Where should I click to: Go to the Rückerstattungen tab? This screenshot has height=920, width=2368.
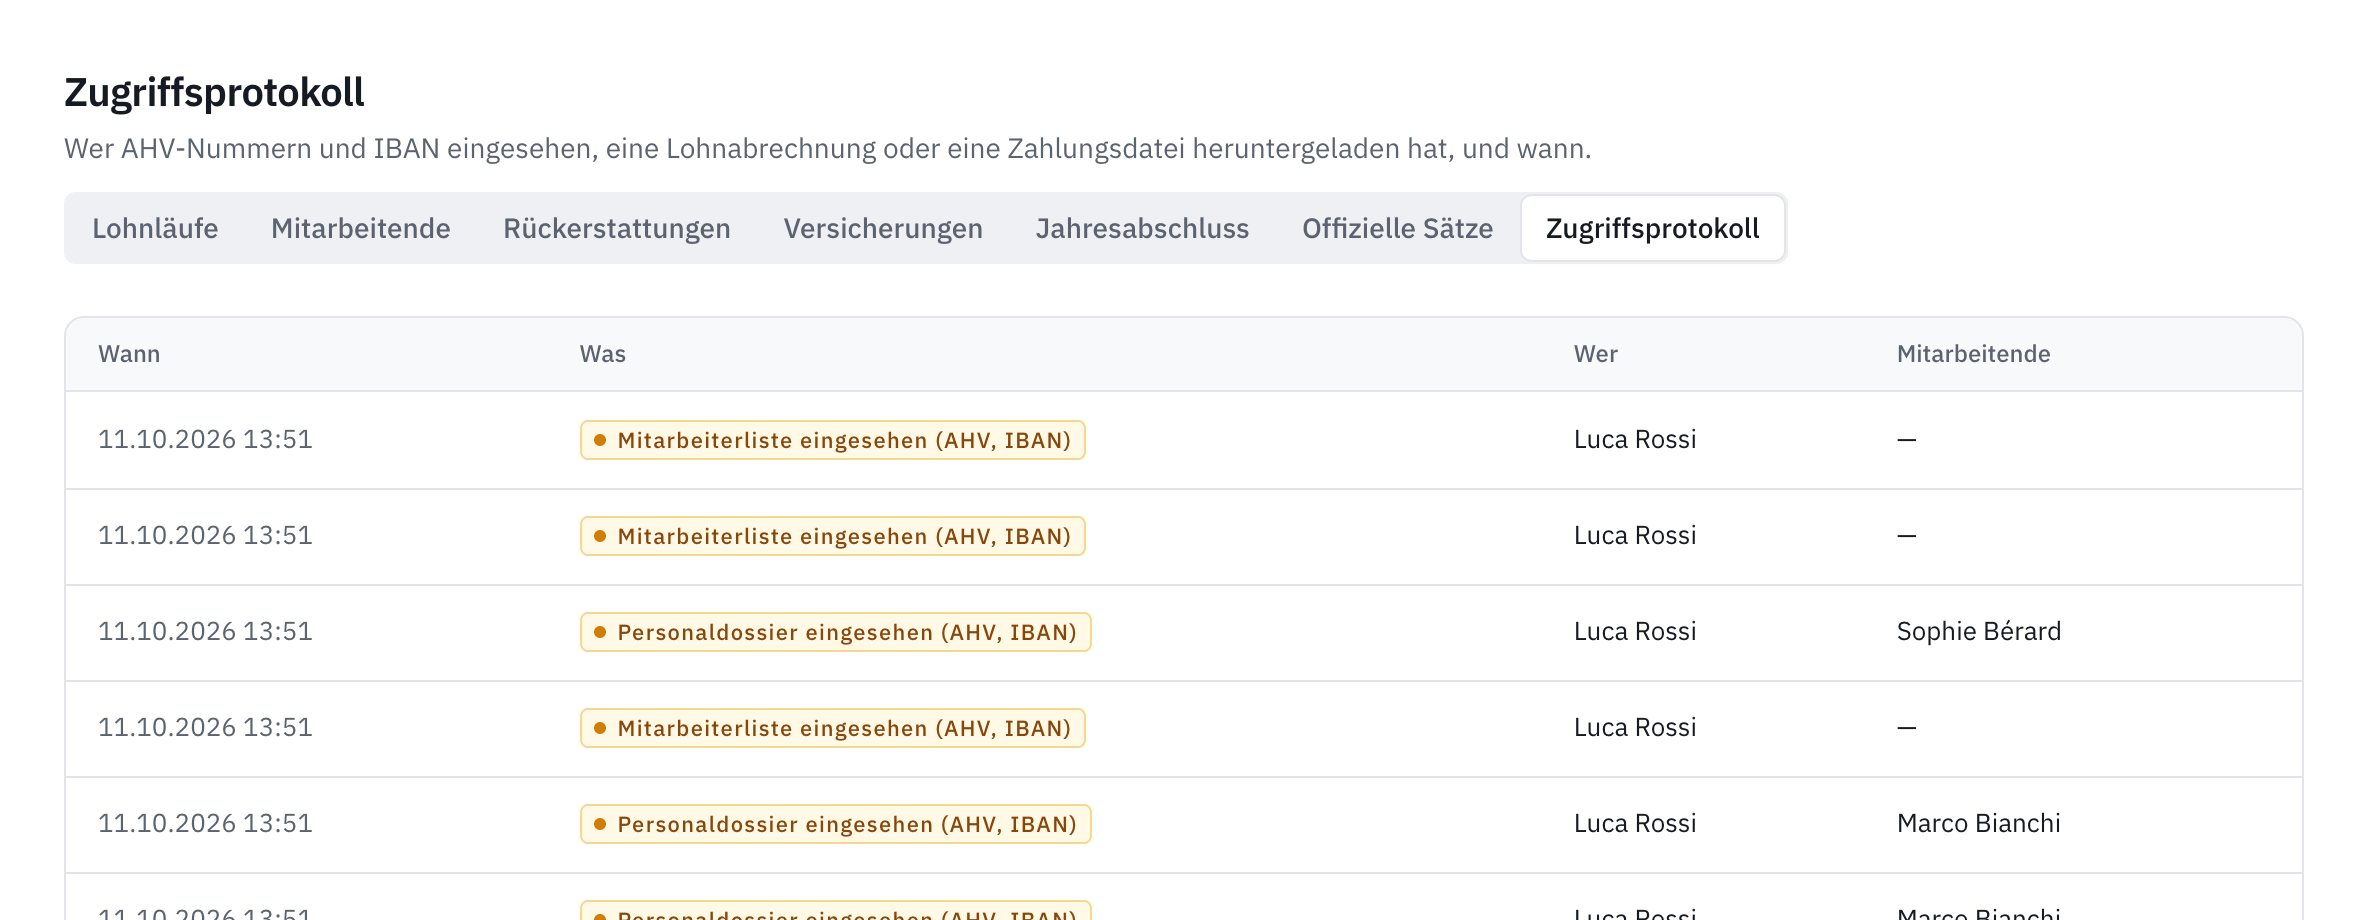(x=617, y=229)
